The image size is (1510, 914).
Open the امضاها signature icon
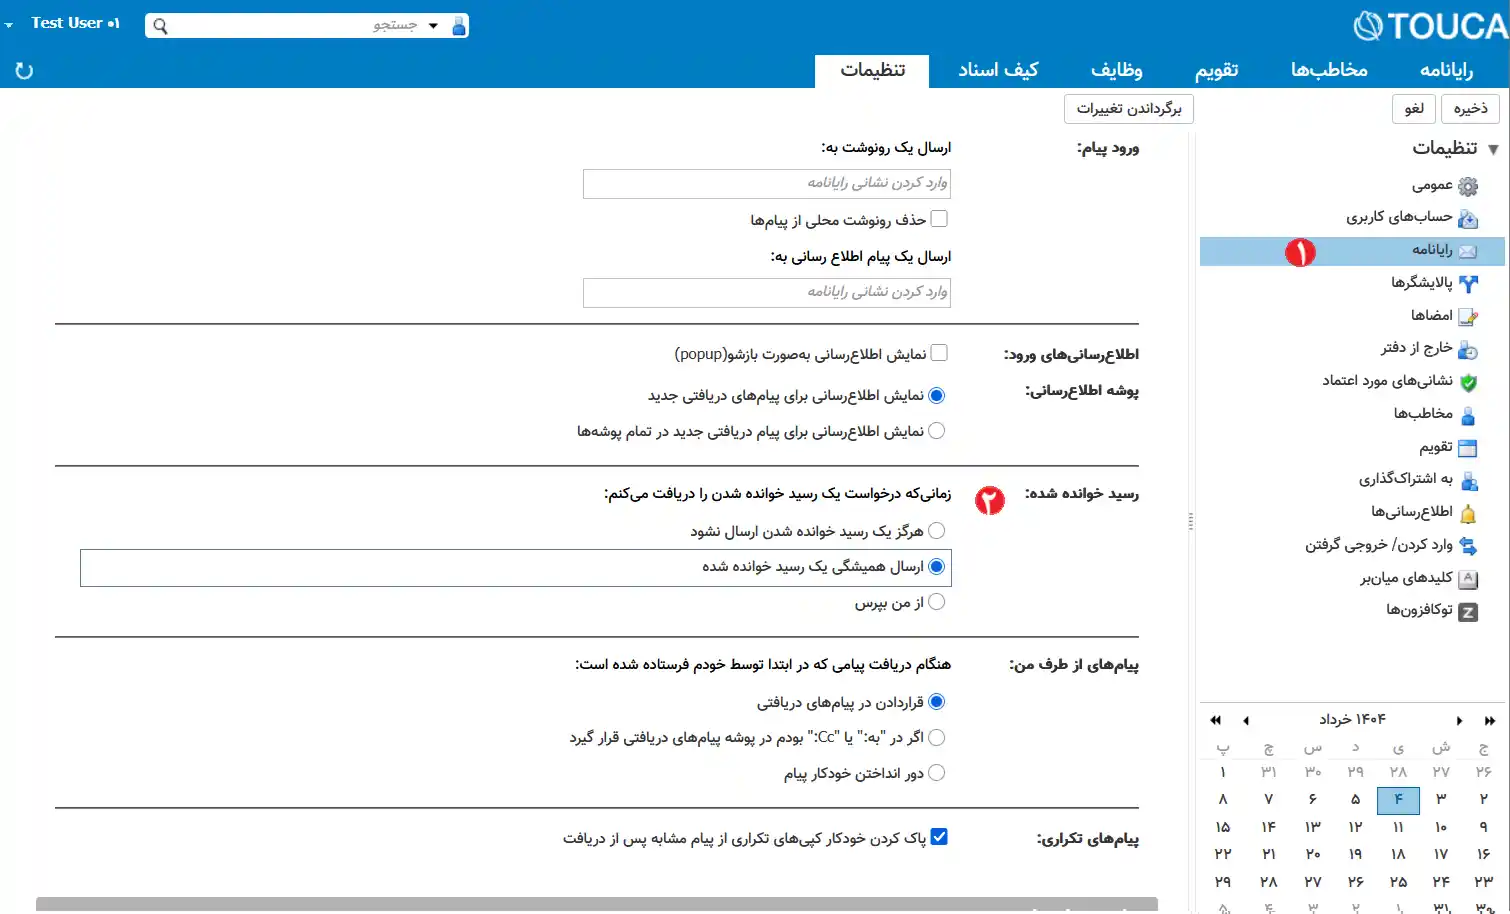(x=1468, y=317)
